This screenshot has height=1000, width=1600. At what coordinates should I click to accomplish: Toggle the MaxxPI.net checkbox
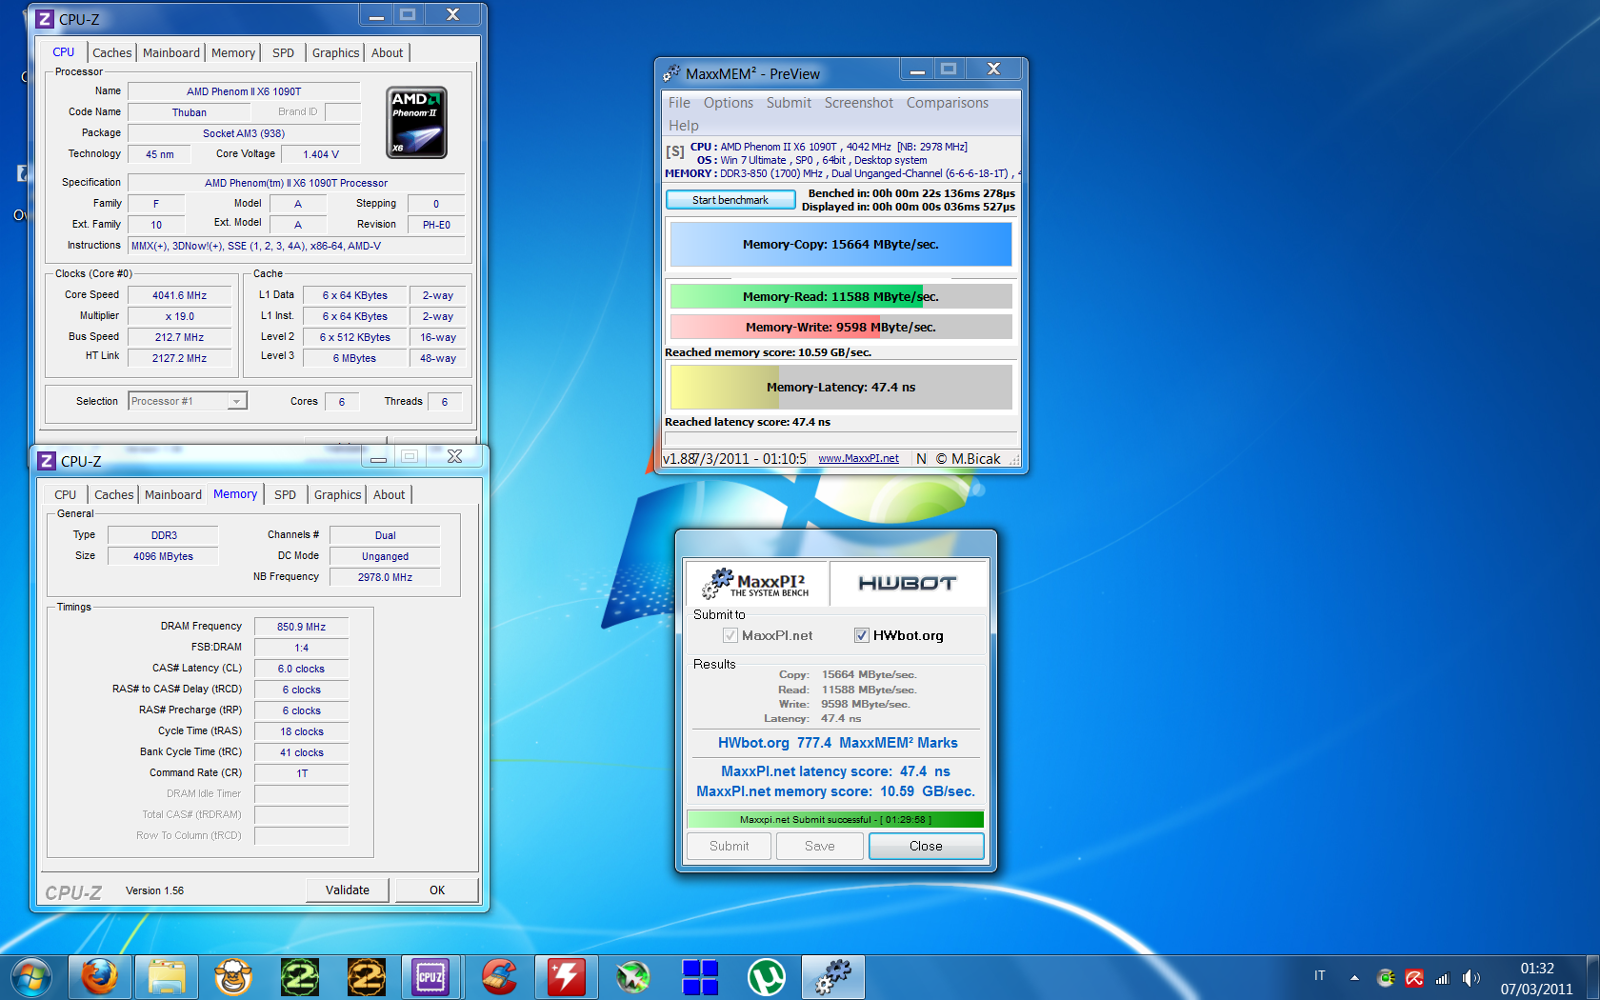[x=730, y=635]
